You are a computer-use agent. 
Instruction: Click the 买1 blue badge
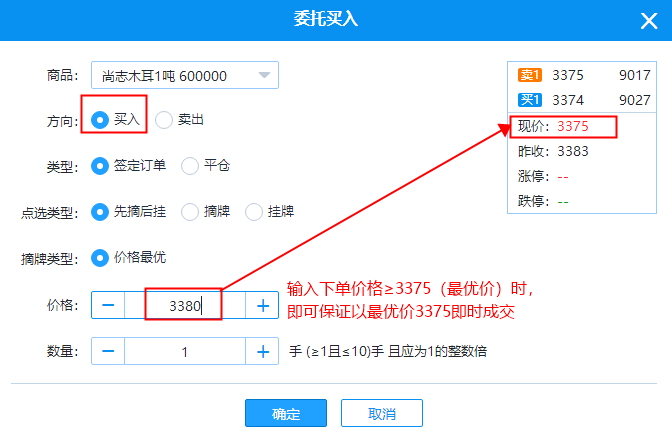coord(530,100)
